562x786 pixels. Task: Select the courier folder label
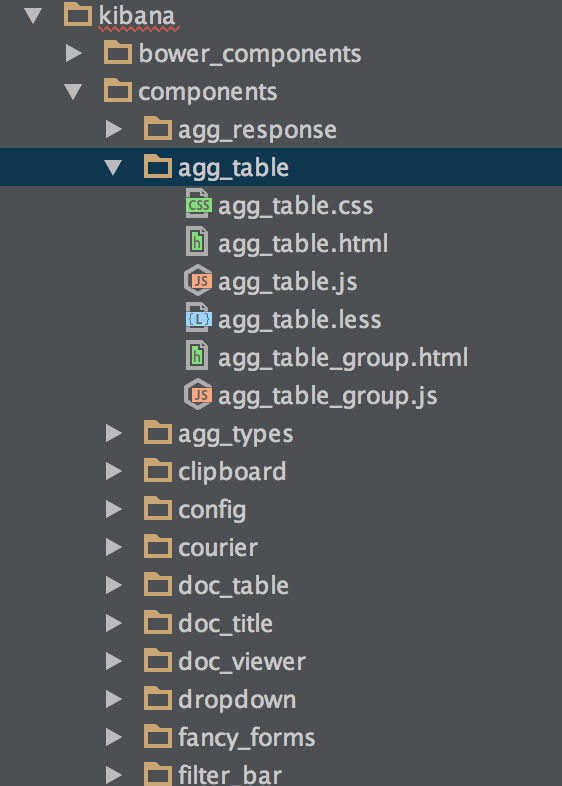pyautogui.click(x=218, y=548)
